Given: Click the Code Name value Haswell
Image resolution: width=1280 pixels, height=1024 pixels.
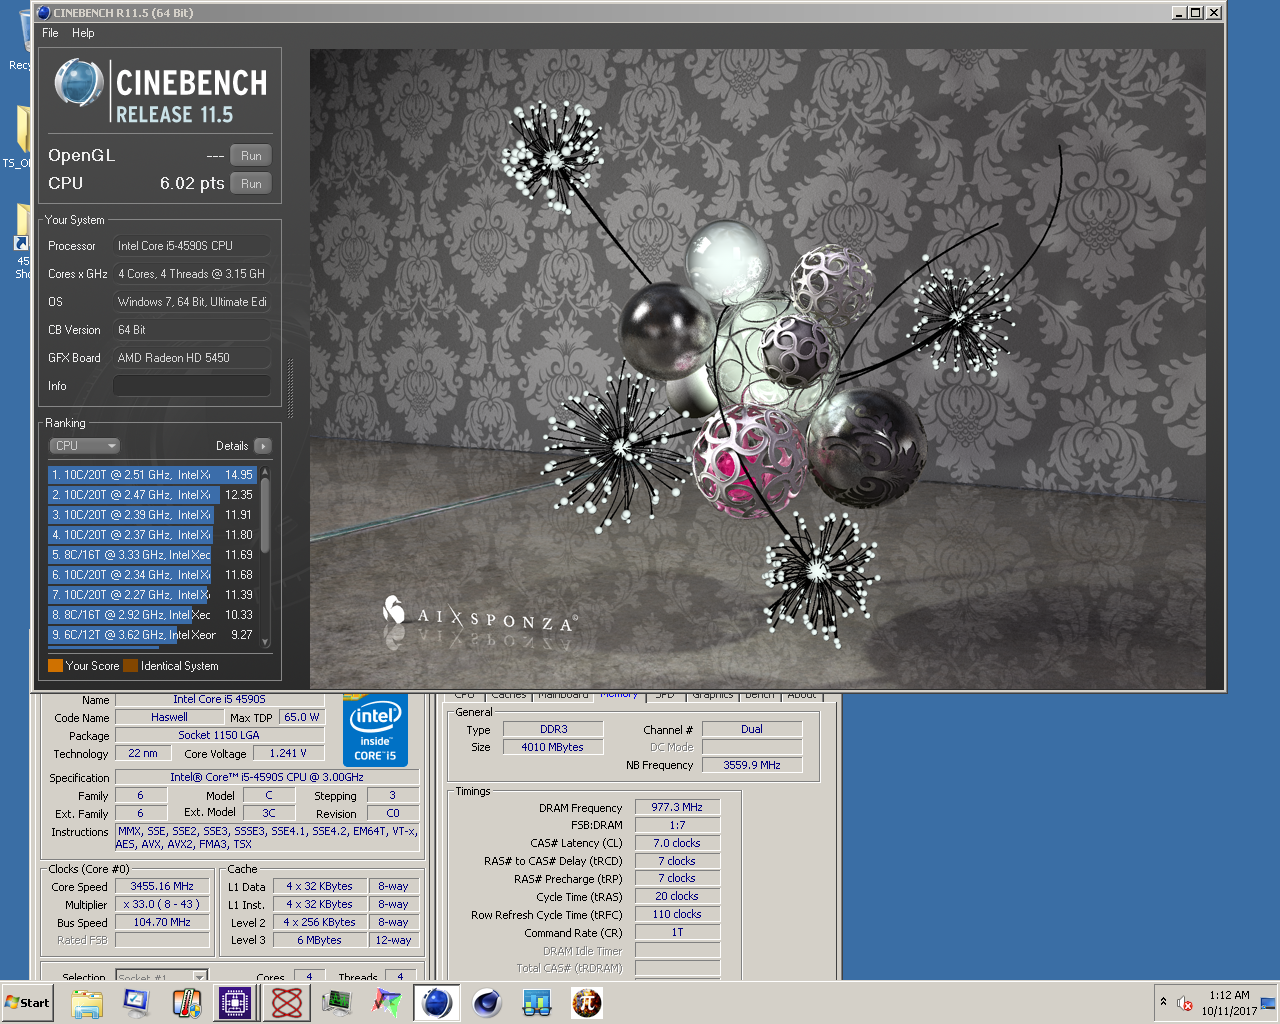Looking at the screenshot, I should tap(169, 717).
